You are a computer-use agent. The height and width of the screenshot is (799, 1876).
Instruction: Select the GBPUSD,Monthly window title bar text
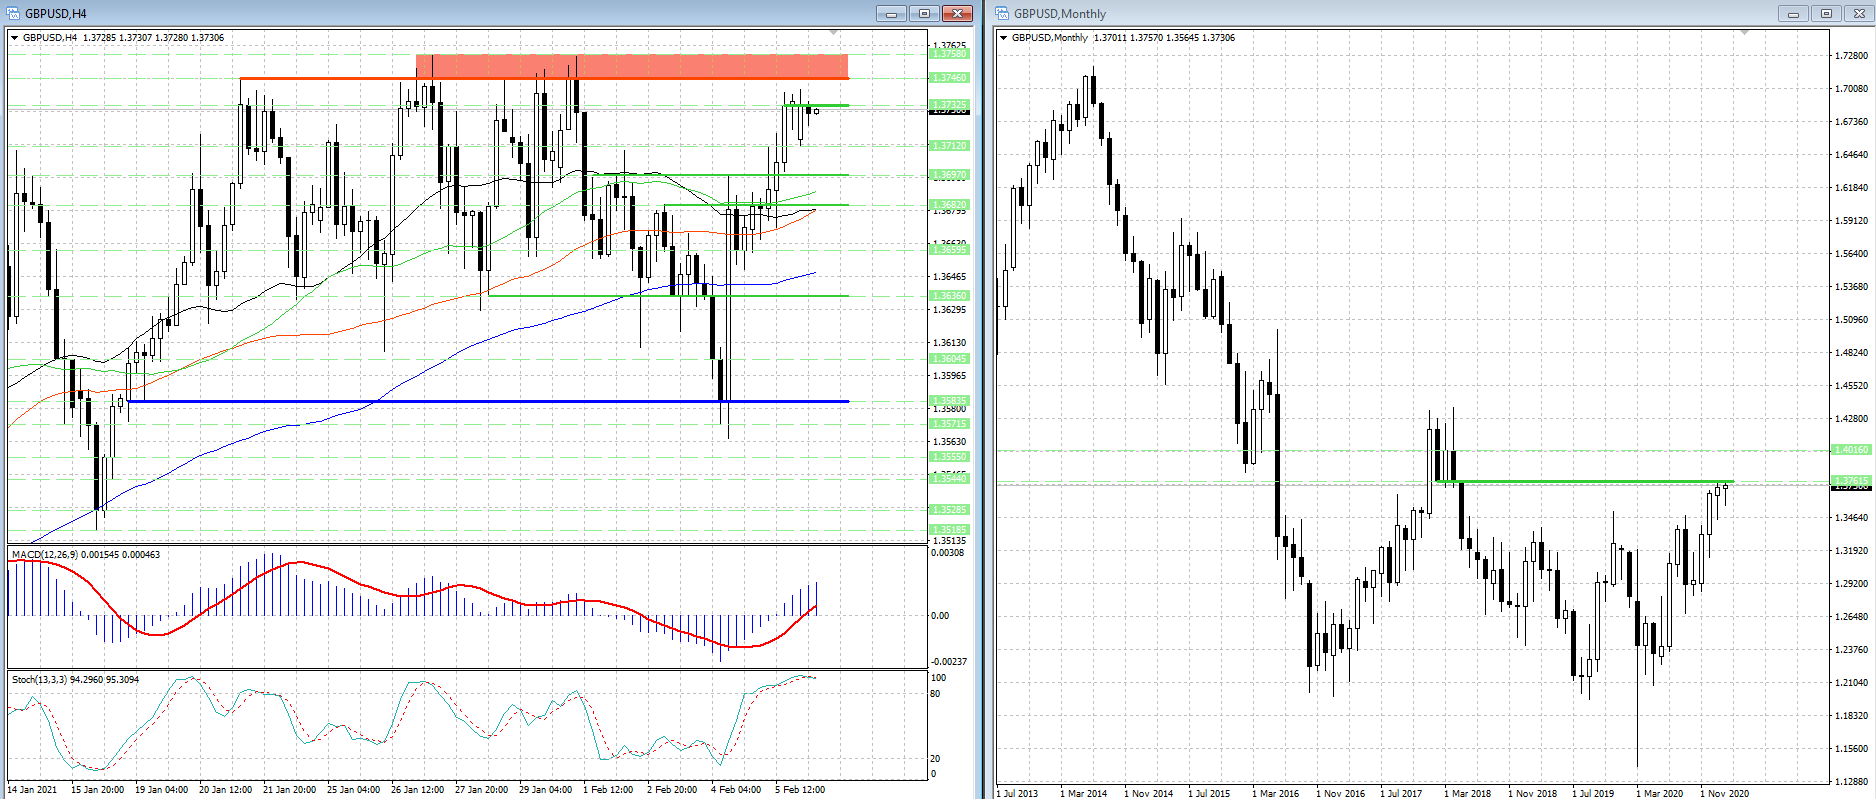[x=1060, y=14]
